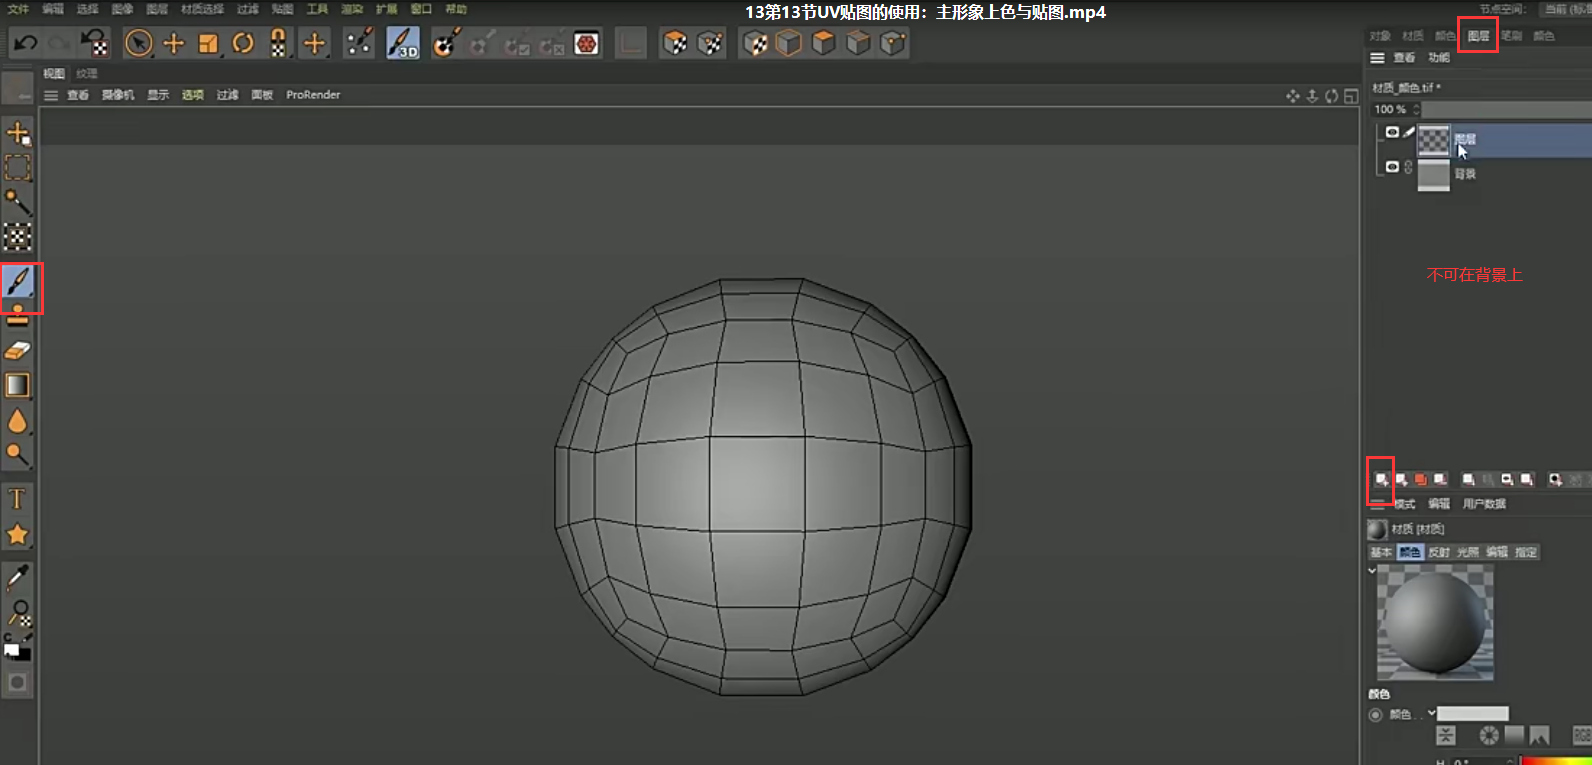Screen dimensions: 1592x765
Task: Open the layer panel hamburger menu
Action: [1378, 58]
